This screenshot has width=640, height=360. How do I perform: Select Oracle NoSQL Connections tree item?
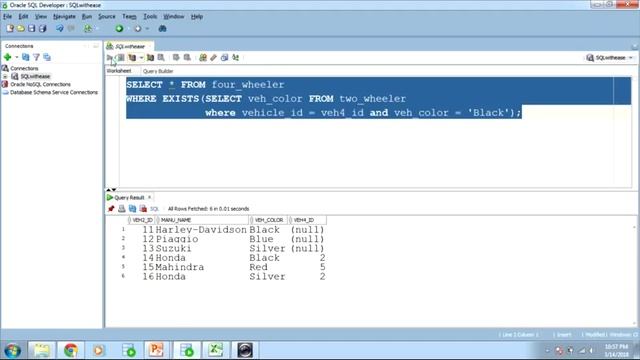tap(40, 84)
